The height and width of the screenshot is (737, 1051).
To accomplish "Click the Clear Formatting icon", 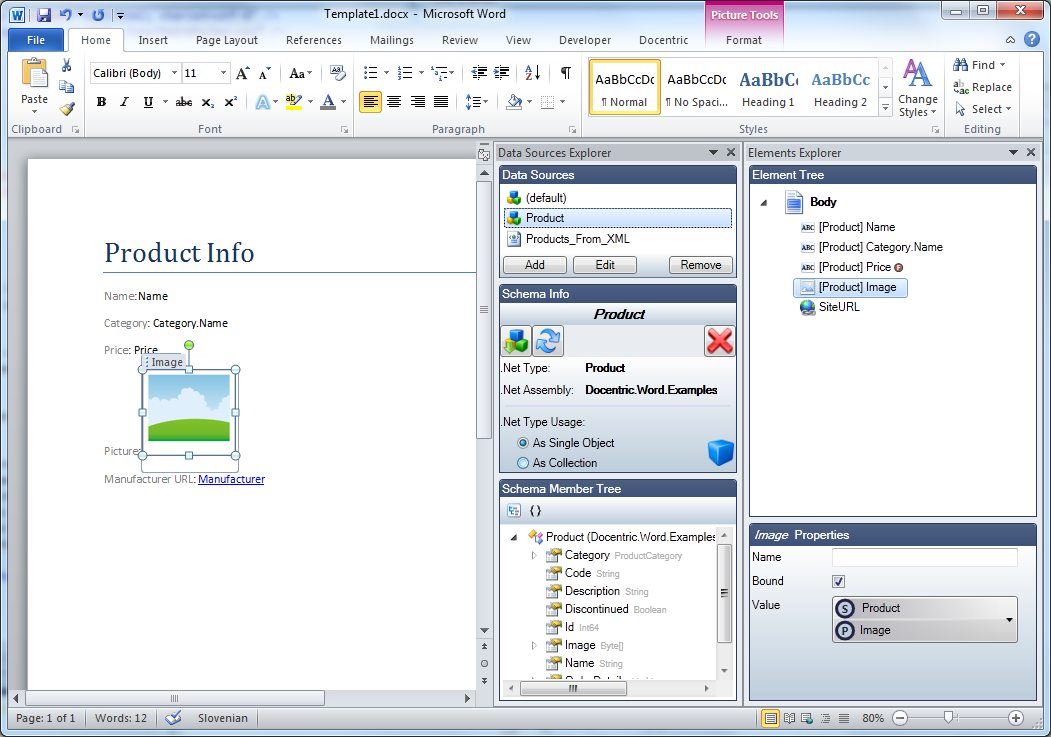I will [337, 73].
